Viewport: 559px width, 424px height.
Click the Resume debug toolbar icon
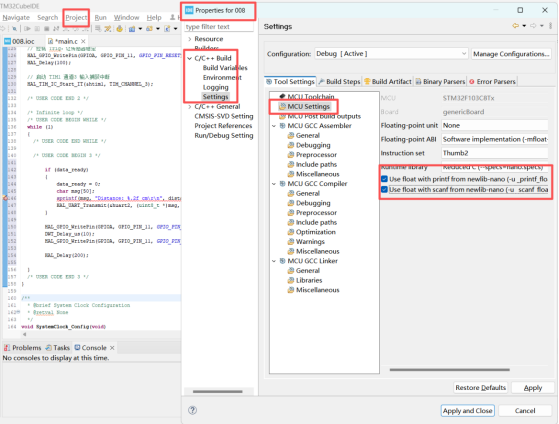coord(27,29)
